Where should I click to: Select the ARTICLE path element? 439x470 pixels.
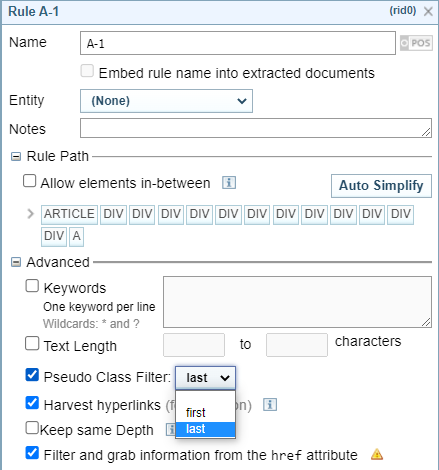69,214
